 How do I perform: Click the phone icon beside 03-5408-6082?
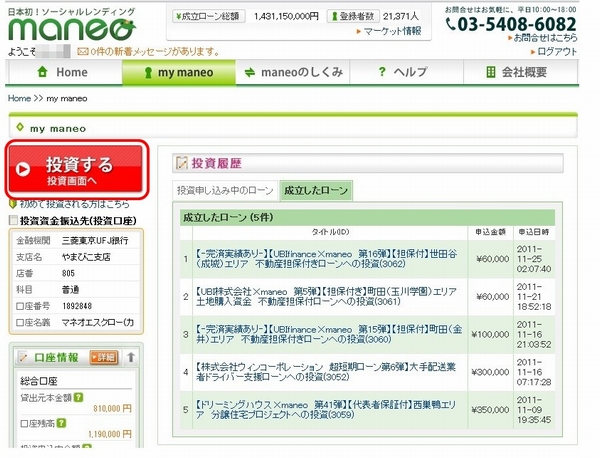point(451,25)
